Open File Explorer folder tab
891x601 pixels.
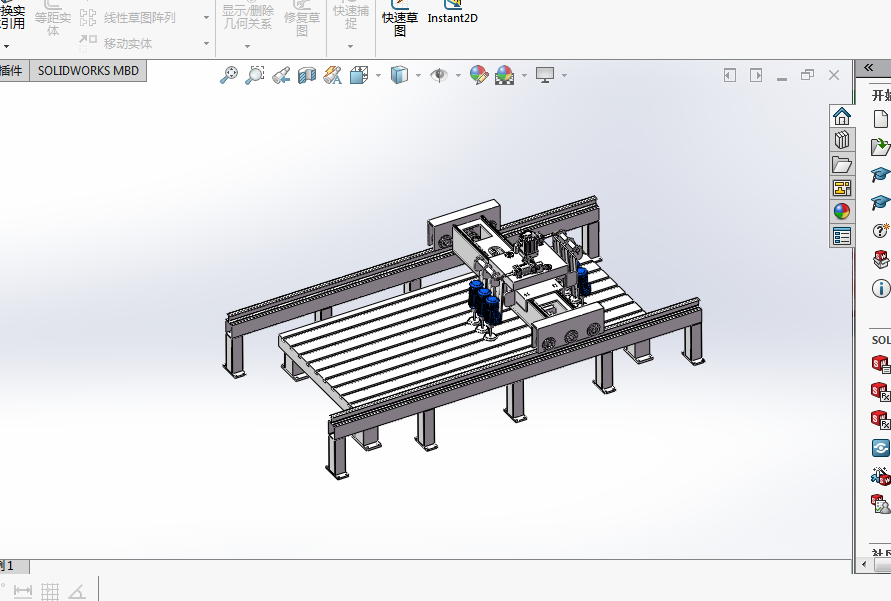(842, 164)
